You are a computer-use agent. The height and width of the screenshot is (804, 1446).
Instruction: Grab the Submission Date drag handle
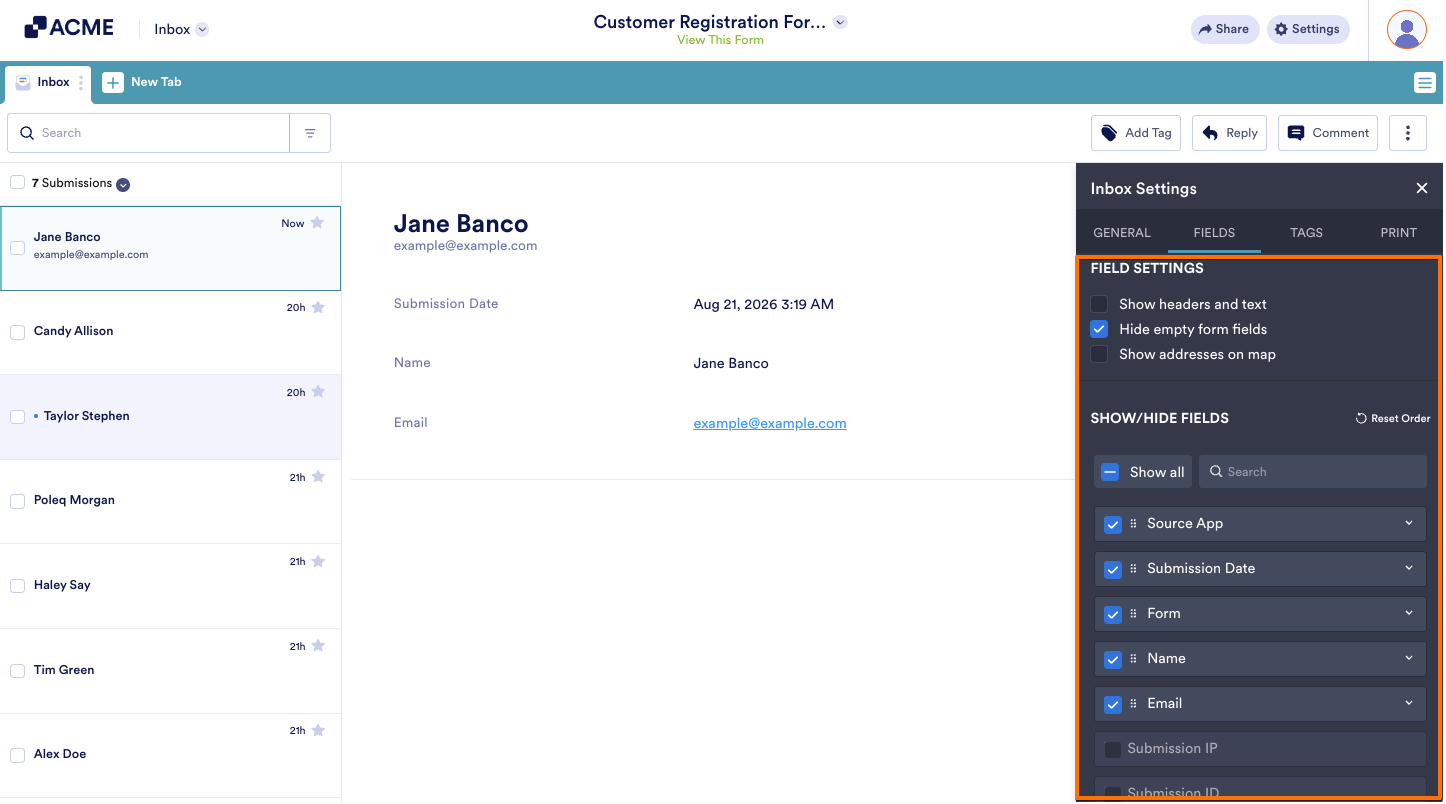pyautogui.click(x=1133, y=568)
